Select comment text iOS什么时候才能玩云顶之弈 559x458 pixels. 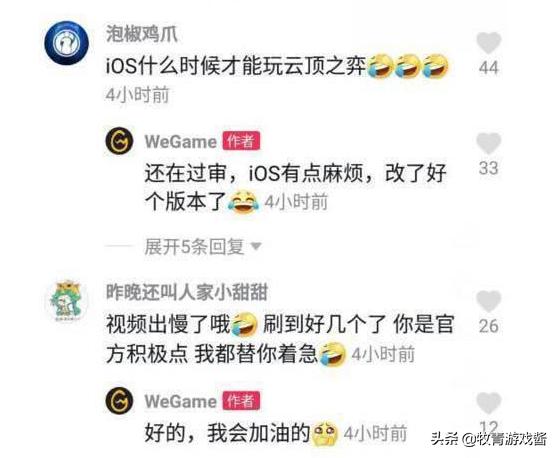[x=236, y=66]
